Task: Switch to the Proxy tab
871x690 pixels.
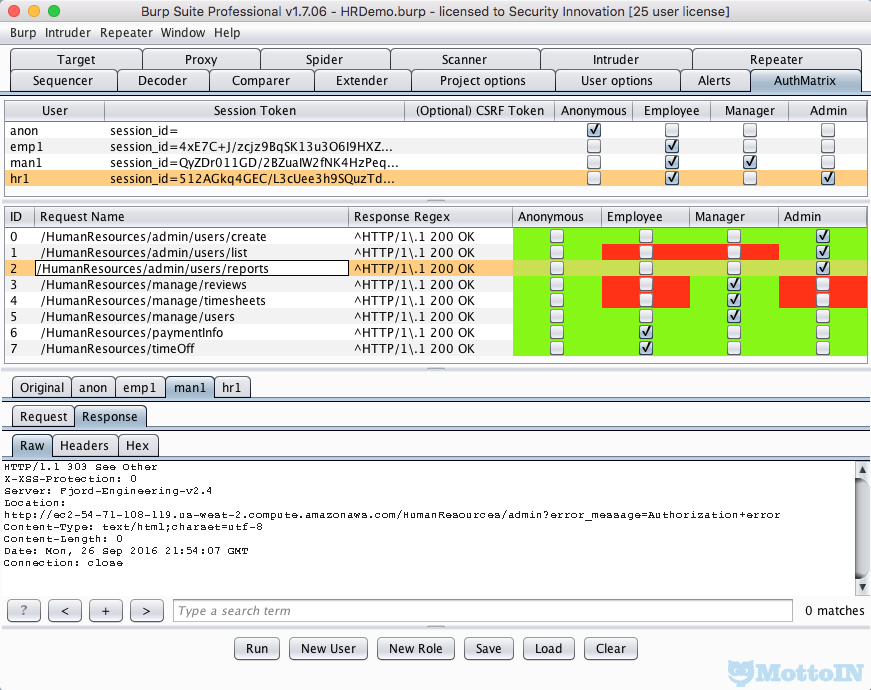Action: [201, 59]
